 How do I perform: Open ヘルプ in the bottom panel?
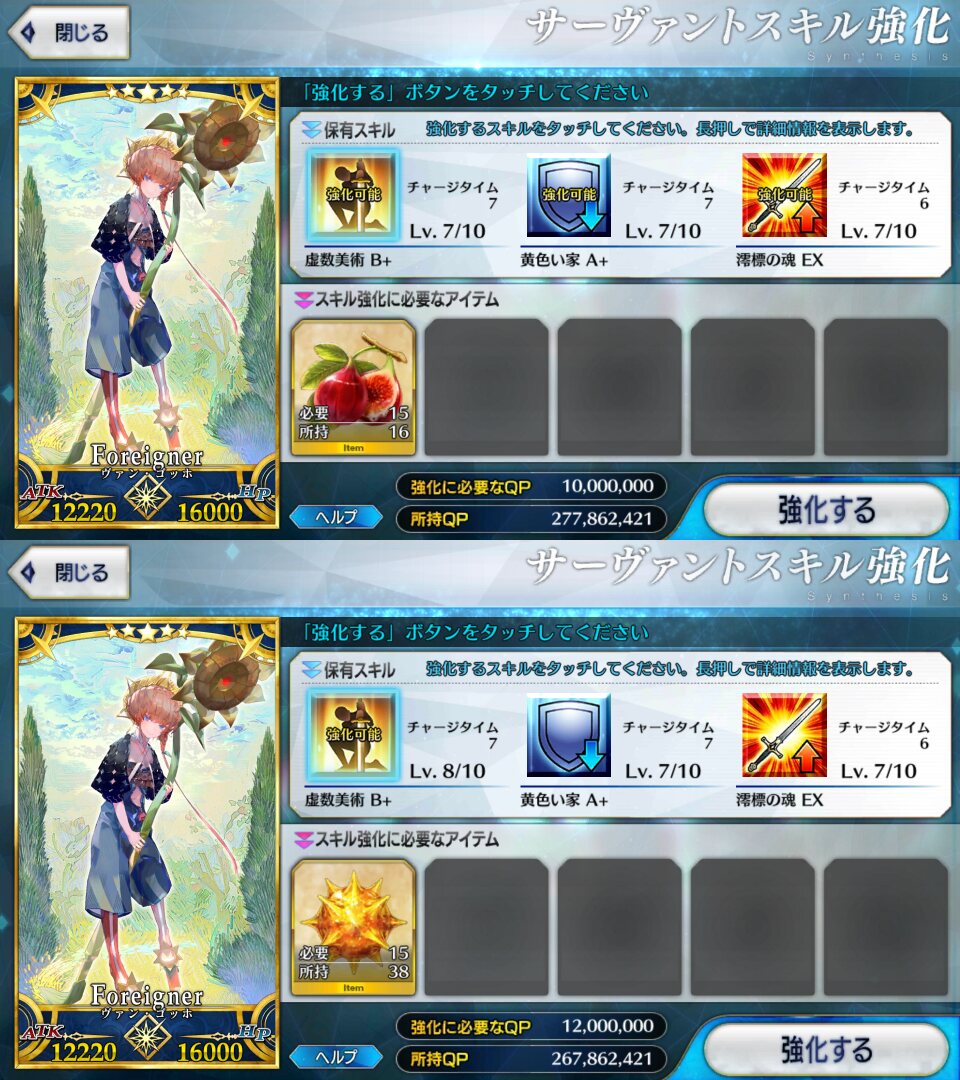coord(336,1057)
